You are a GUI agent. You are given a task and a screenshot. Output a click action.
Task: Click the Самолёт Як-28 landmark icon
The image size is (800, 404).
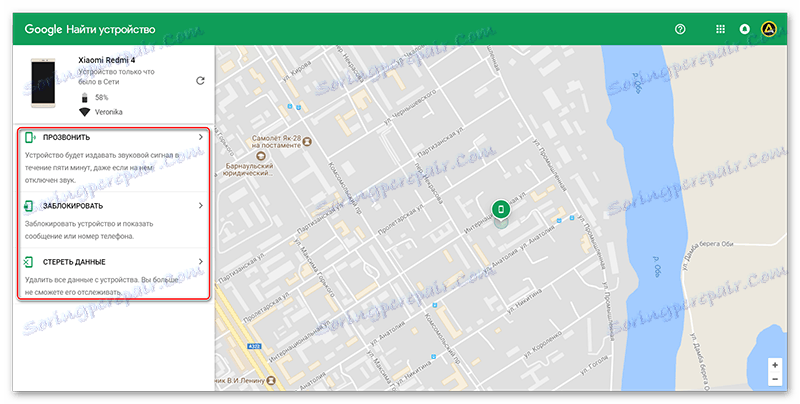pos(307,142)
